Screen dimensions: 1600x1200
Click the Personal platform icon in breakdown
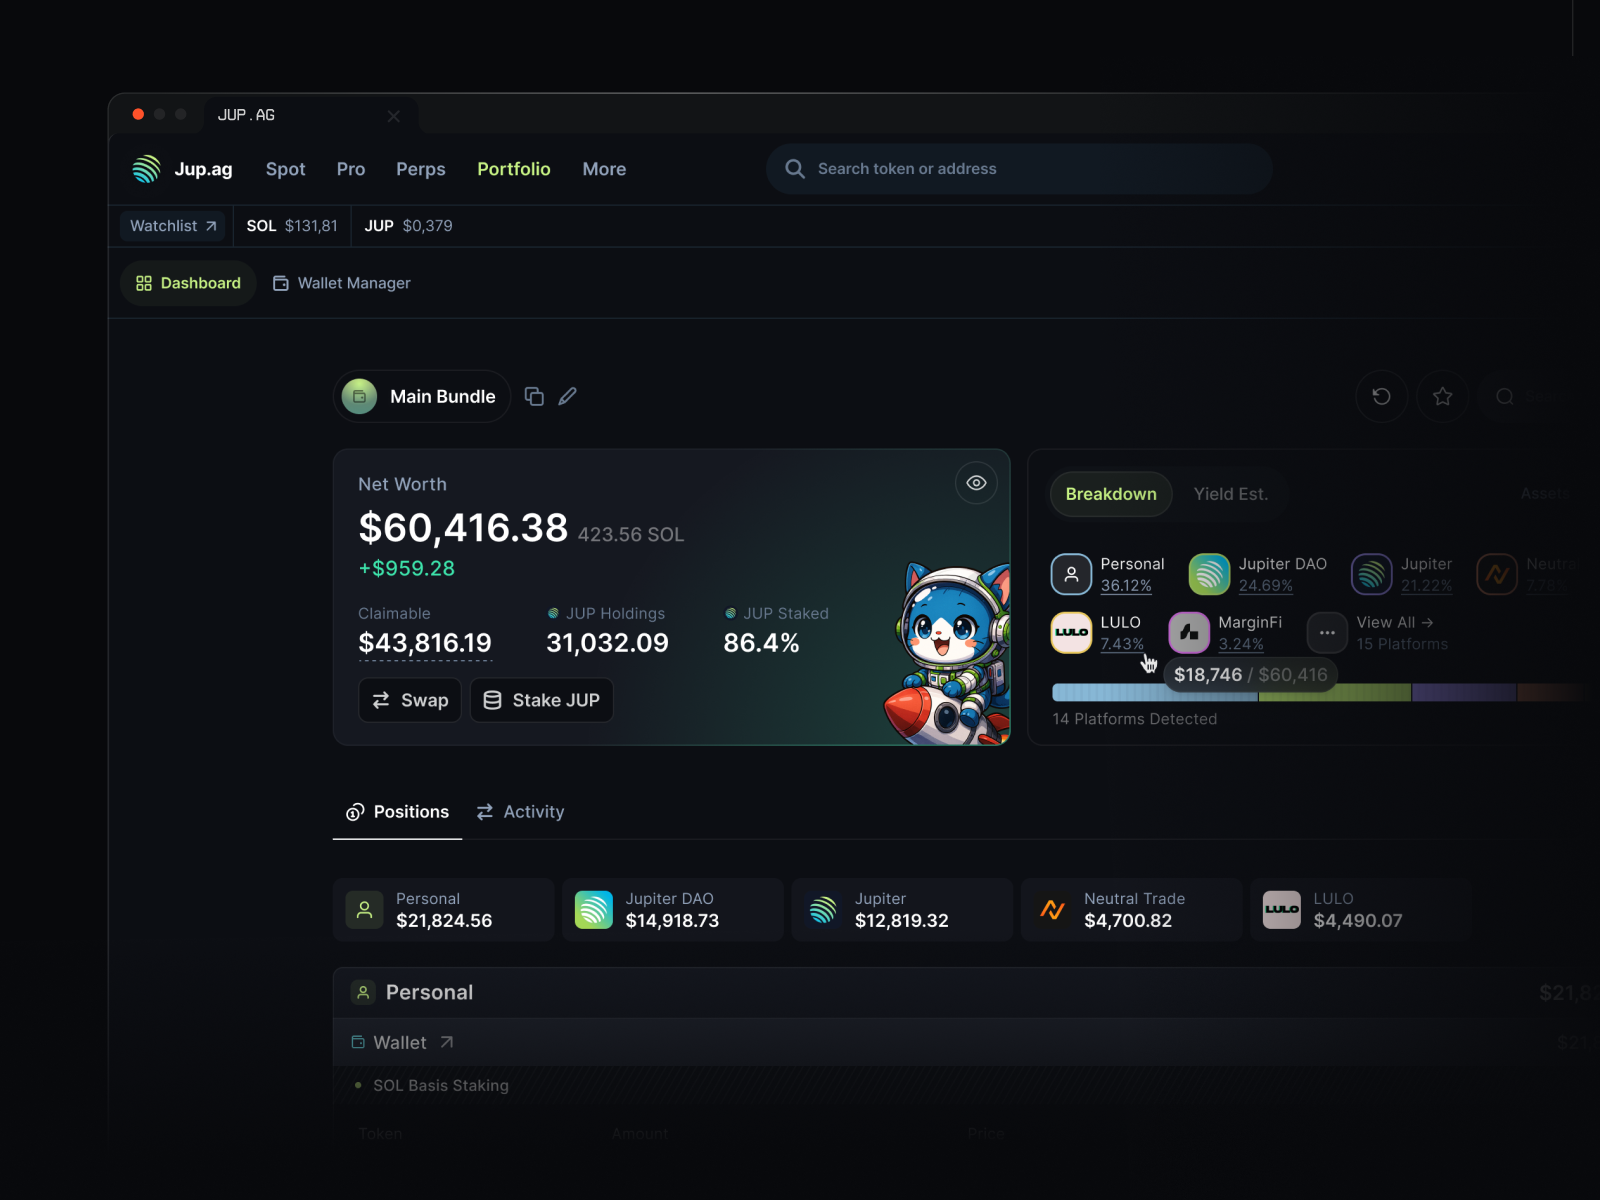coord(1071,574)
